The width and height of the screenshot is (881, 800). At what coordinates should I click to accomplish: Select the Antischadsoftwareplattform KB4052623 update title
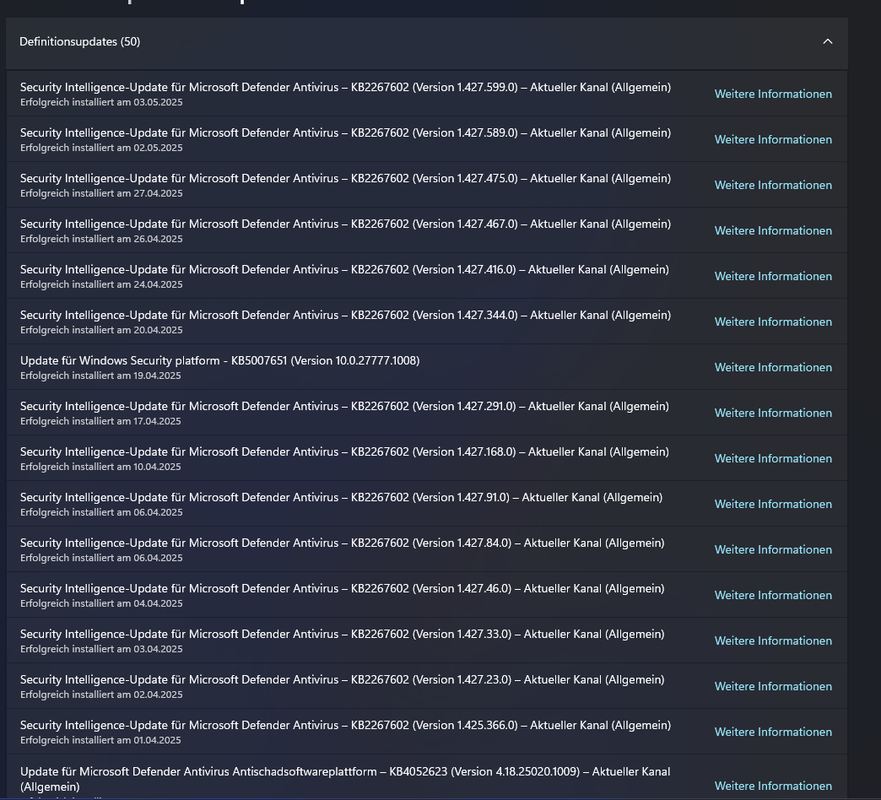tap(345, 779)
